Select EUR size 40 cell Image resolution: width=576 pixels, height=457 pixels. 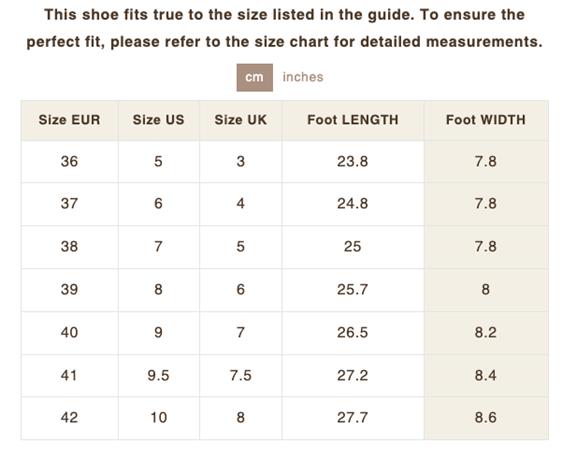point(69,332)
